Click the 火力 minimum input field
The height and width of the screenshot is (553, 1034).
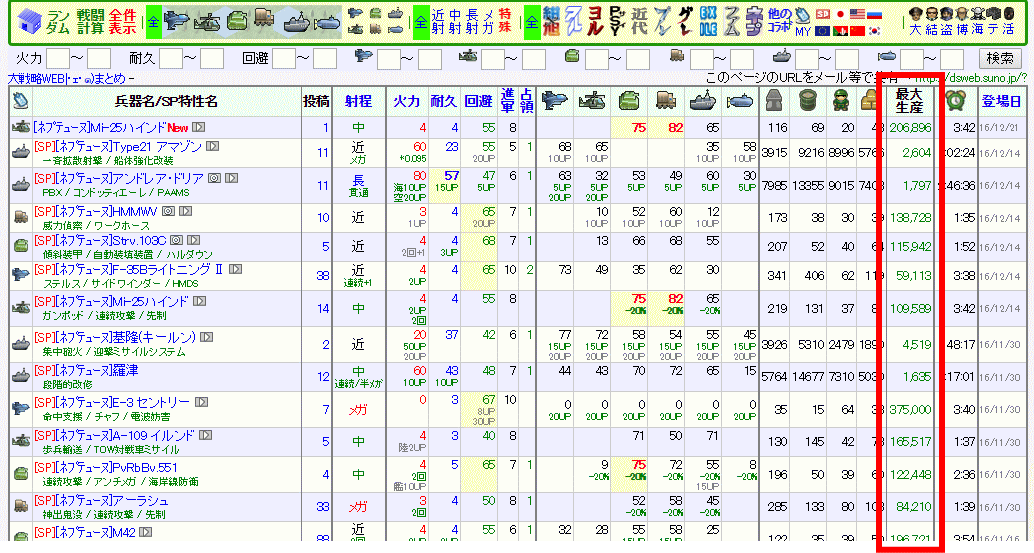pyautogui.click(x=58, y=59)
